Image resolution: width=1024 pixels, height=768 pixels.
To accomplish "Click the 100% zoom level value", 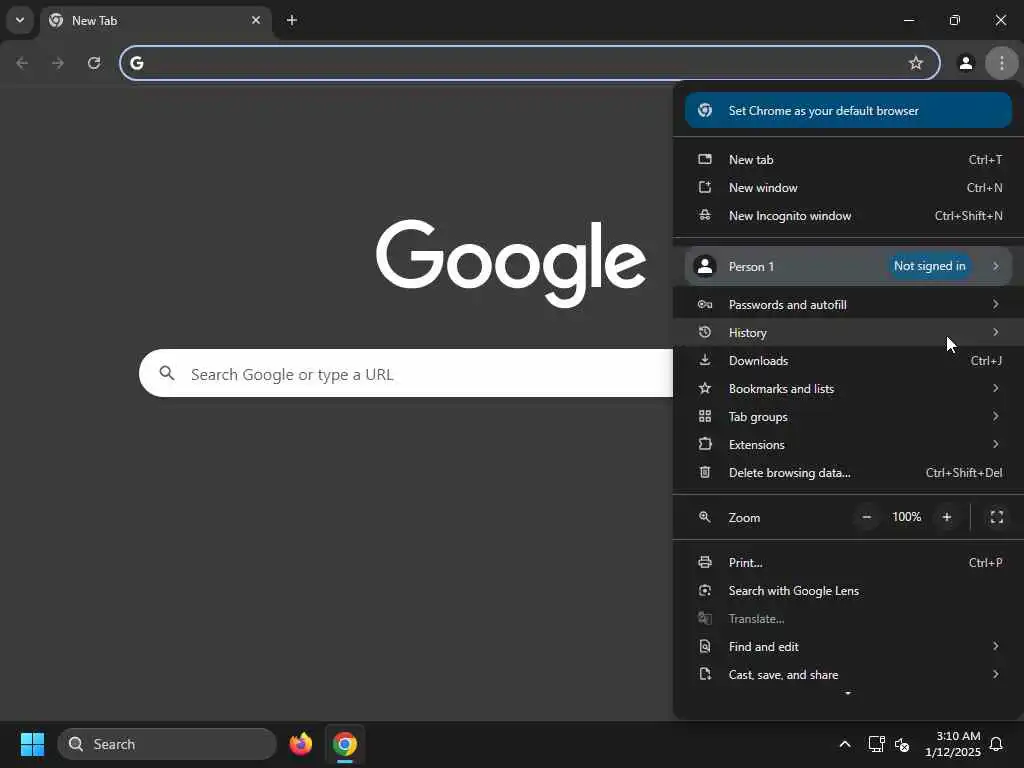I will pos(906,517).
